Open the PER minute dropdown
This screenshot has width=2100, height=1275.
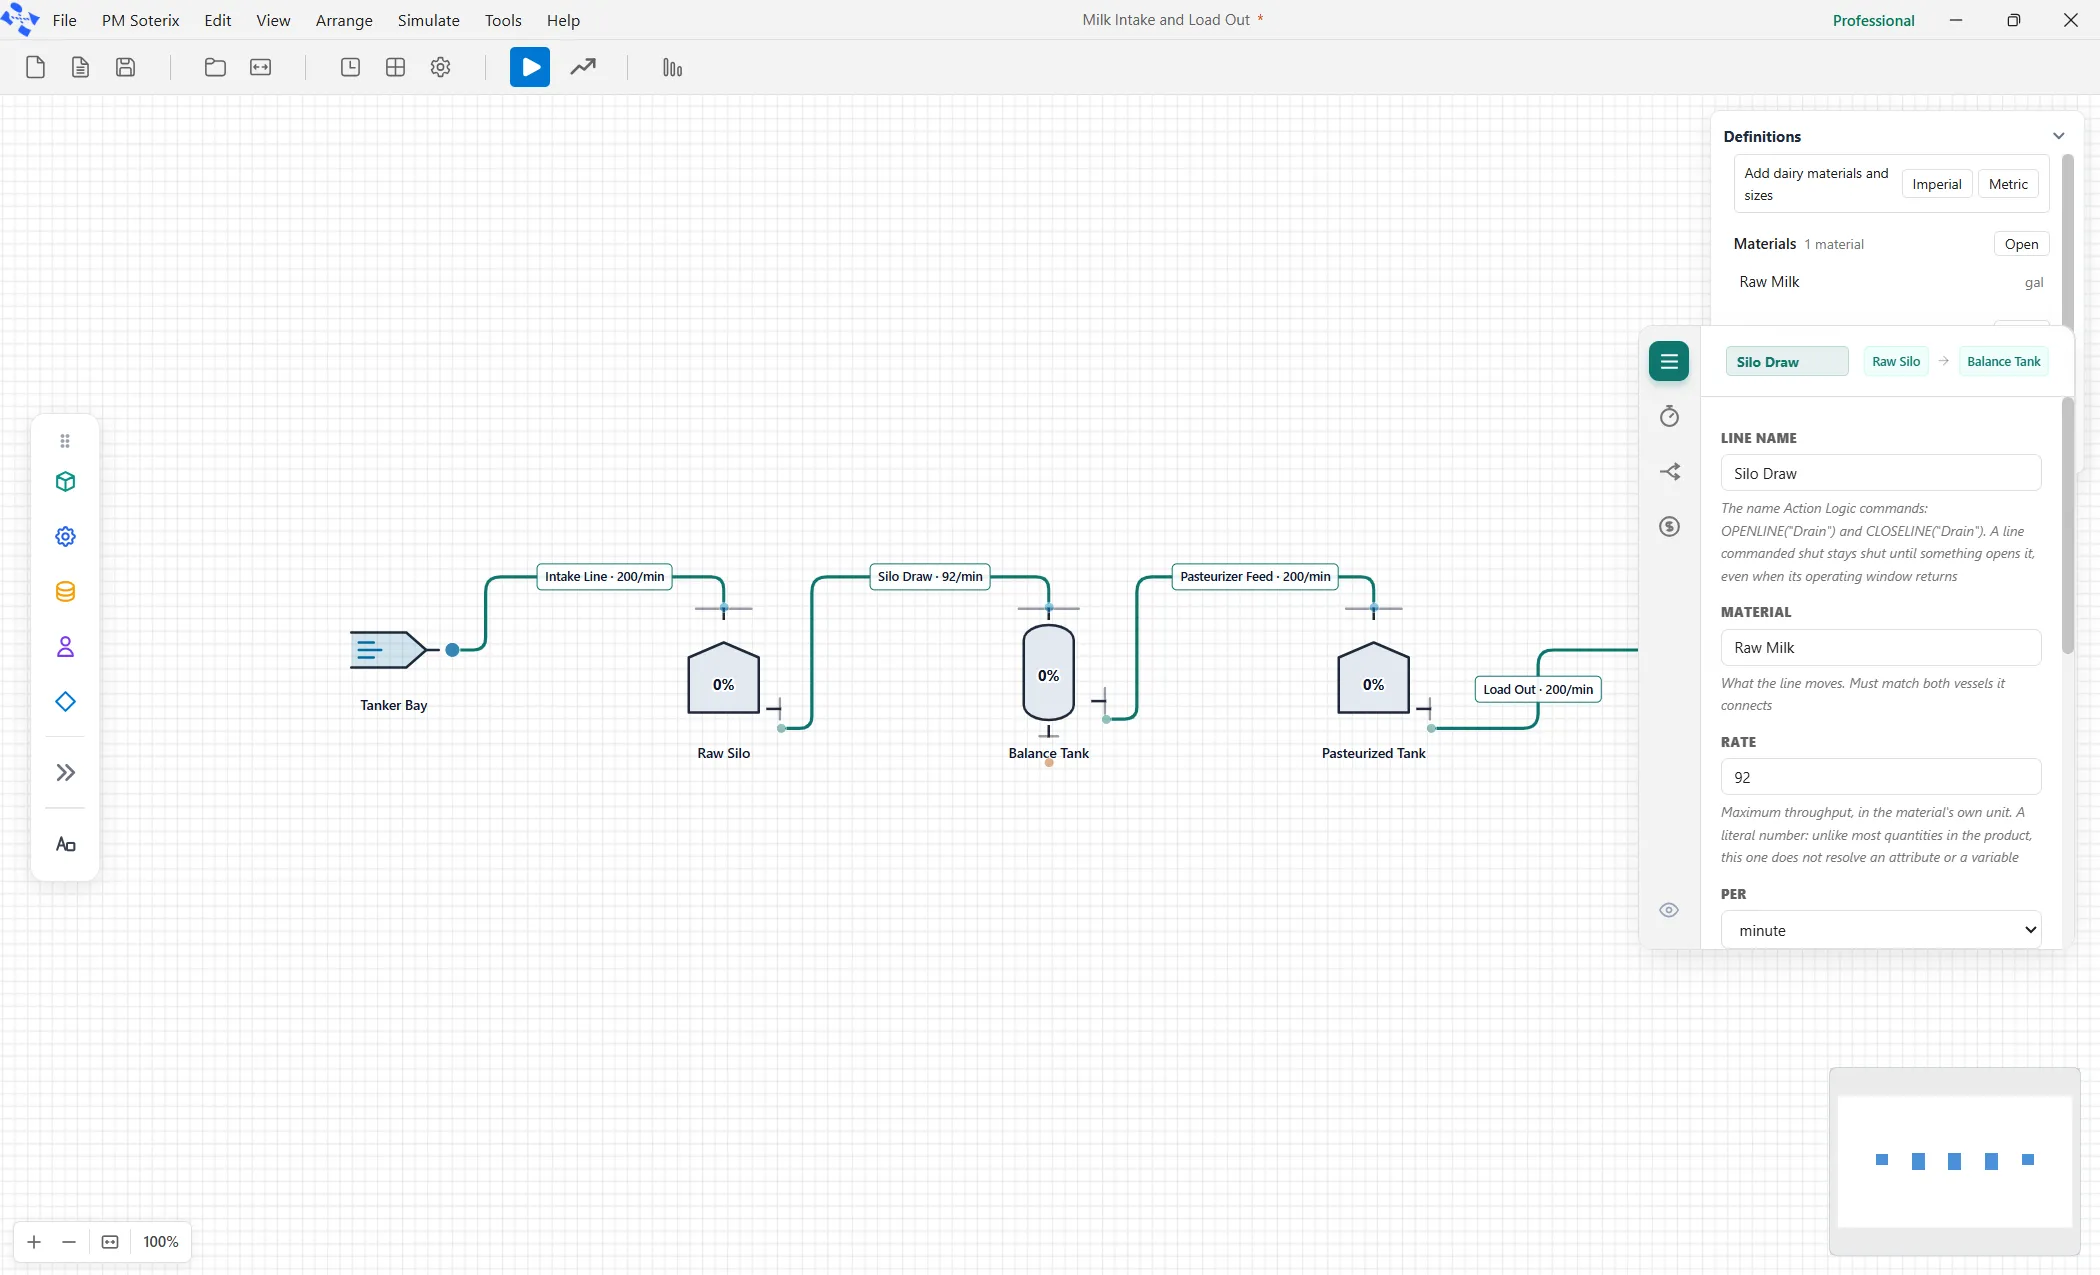click(1880, 930)
